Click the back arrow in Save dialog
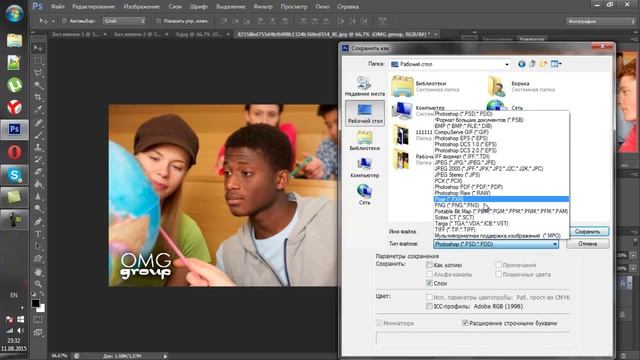The height and width of the screenshot is (360, 640). click(522, 64)
